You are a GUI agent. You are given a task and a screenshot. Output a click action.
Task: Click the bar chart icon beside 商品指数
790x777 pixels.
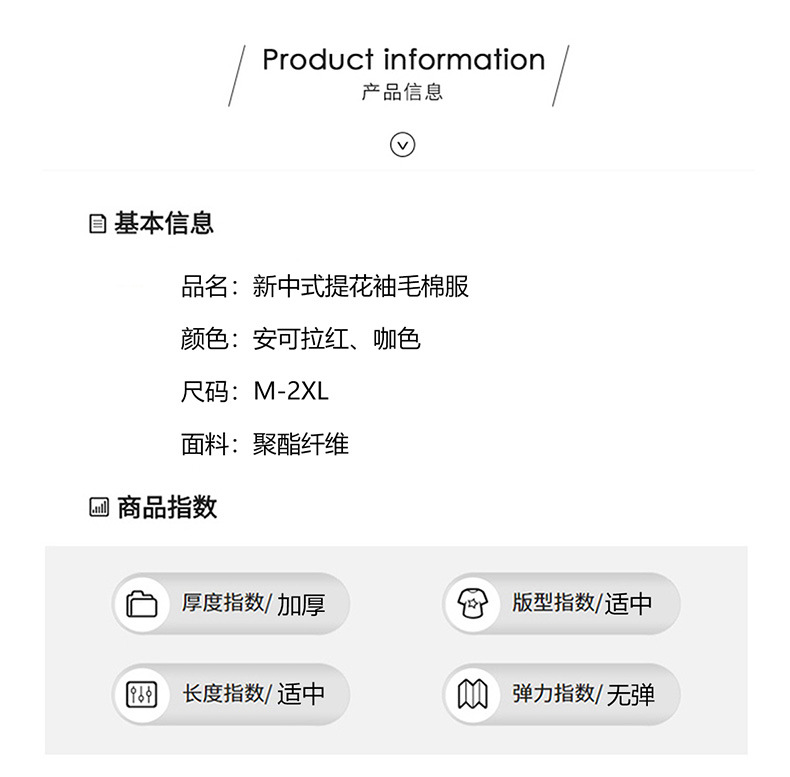click(99, 507)
